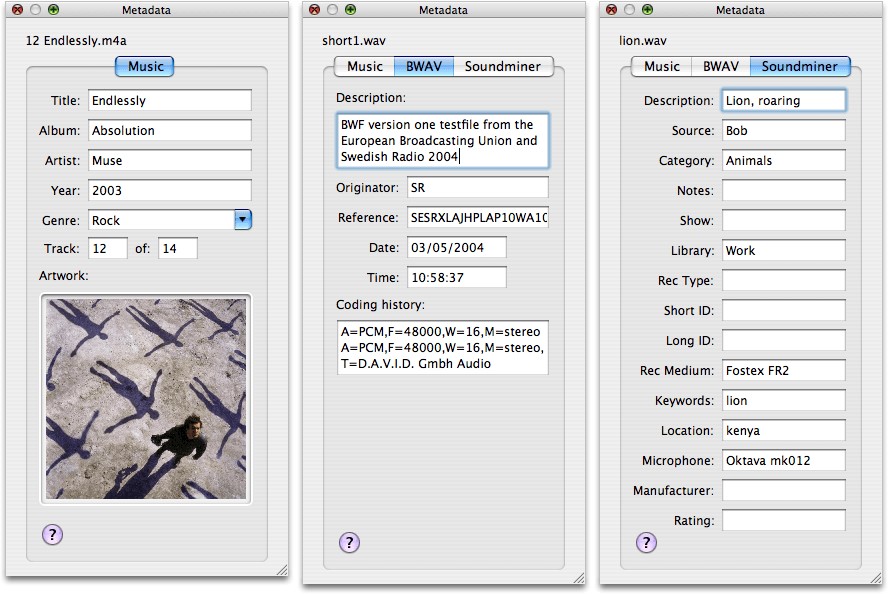
Task: Open help in the Endlessly.m4a window
Action: 52,534
